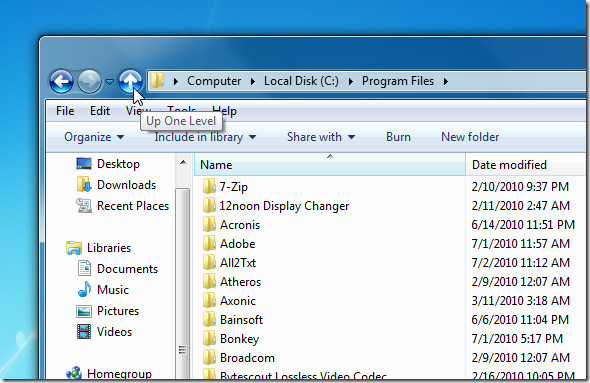This screenshot has height=383, width=590.
Task: Click the Recent Places icon in sidebar
Action: click(84, 206)
